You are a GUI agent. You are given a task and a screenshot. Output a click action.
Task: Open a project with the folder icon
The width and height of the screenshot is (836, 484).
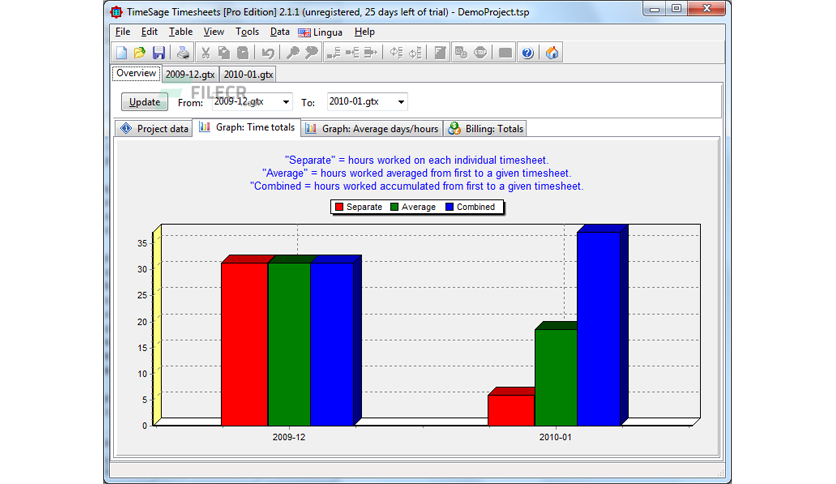[x=140, y=52]
